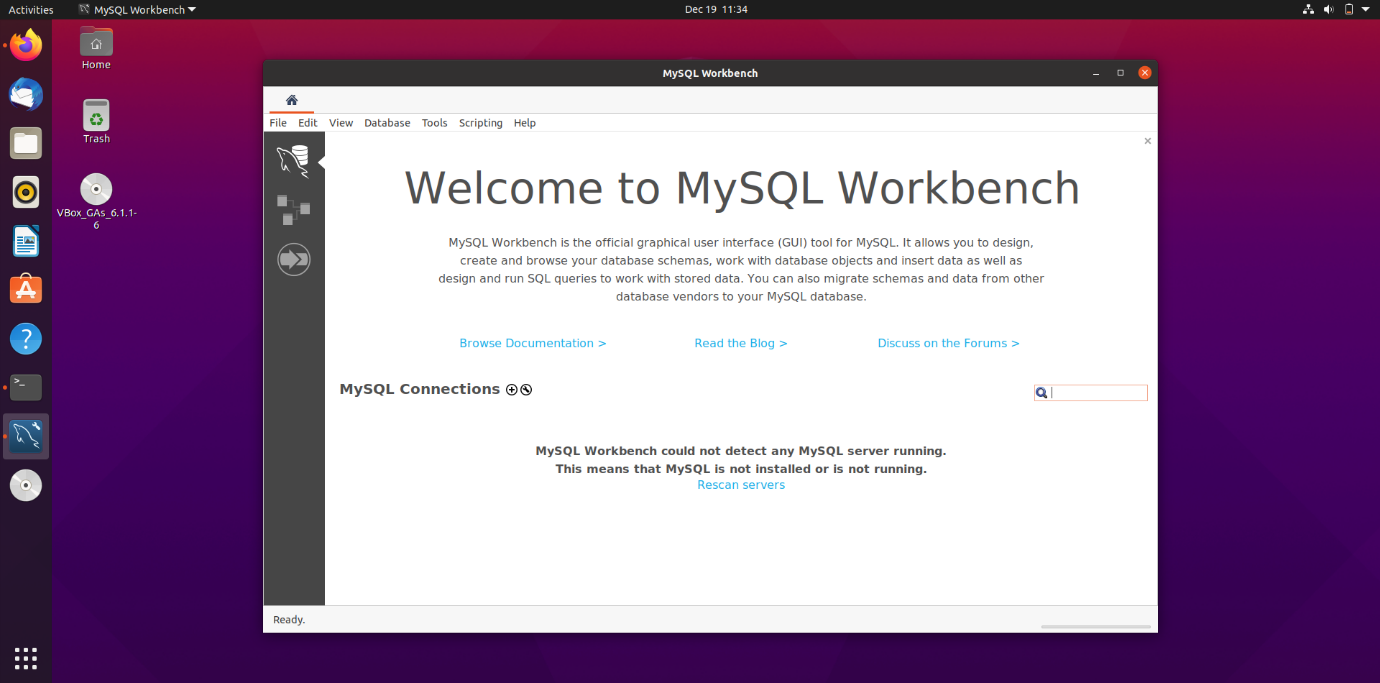This screenshot has height=683, width=1380.
Task: Open the SQL Development dolphin icon
Action: point(293,158)
